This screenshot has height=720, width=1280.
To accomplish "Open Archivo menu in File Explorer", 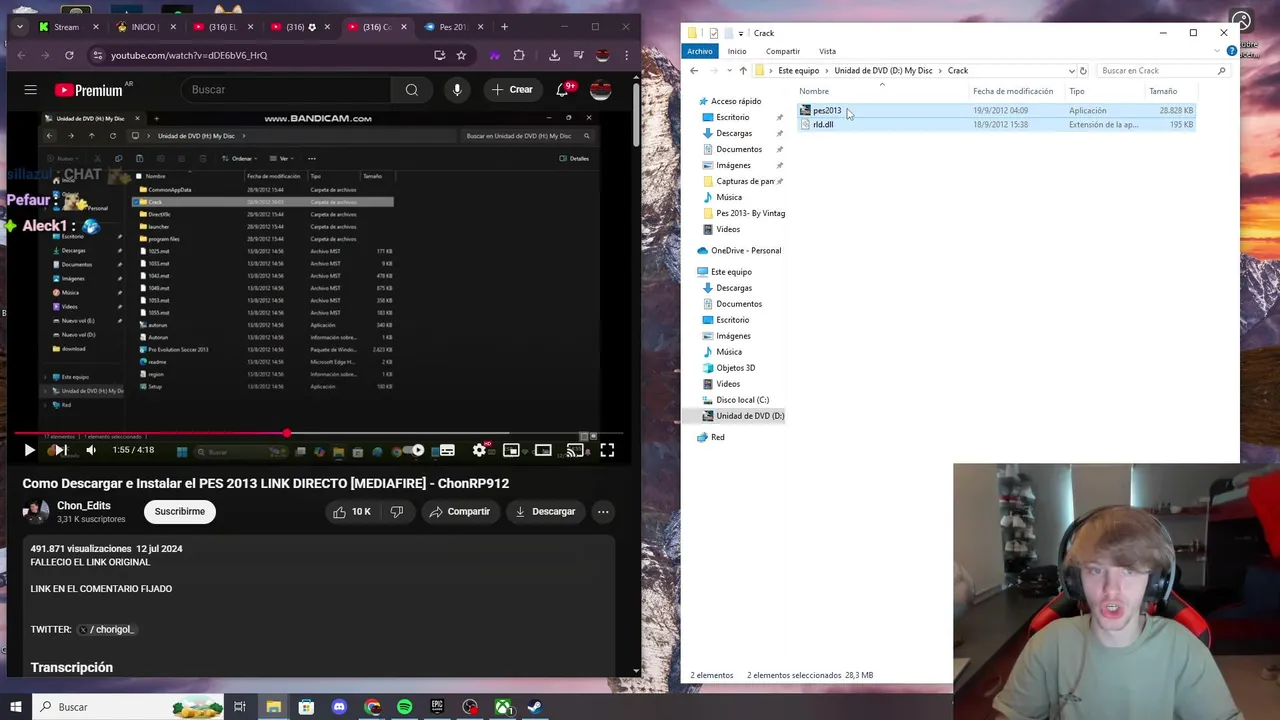I will point(700,51).
